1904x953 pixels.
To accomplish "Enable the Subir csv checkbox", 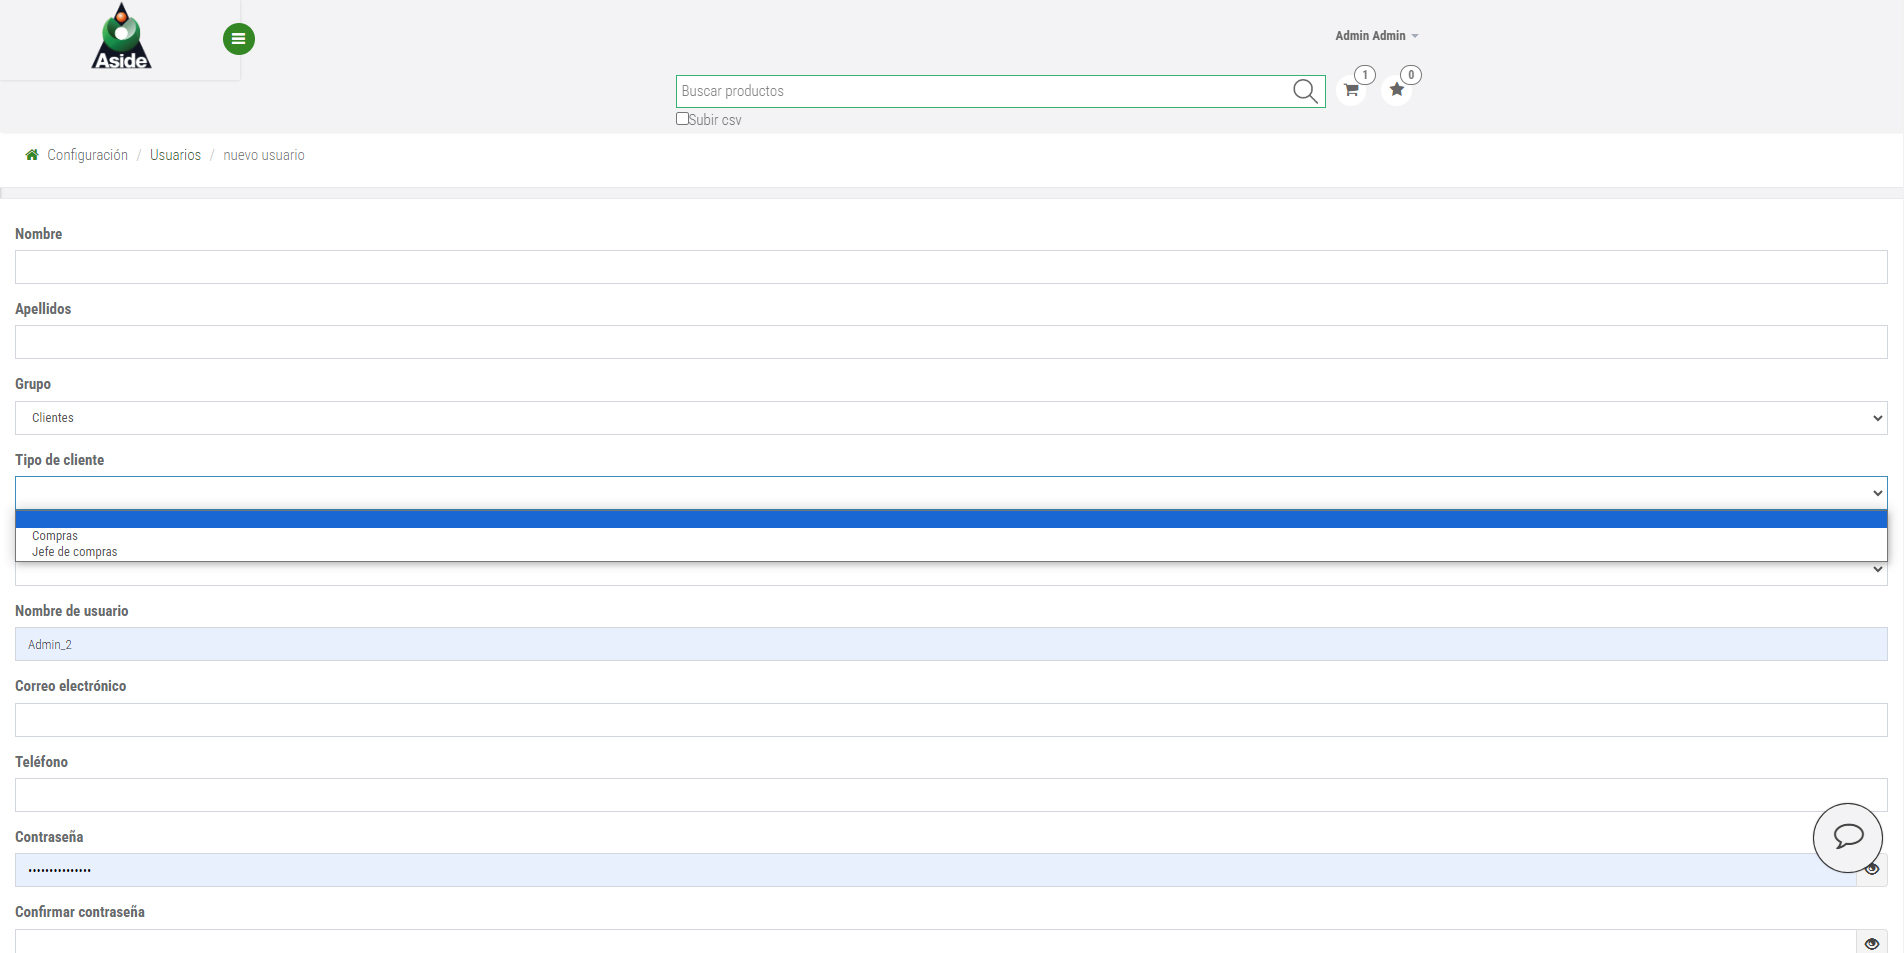I will pyautogui.click(x=682, y=119).
